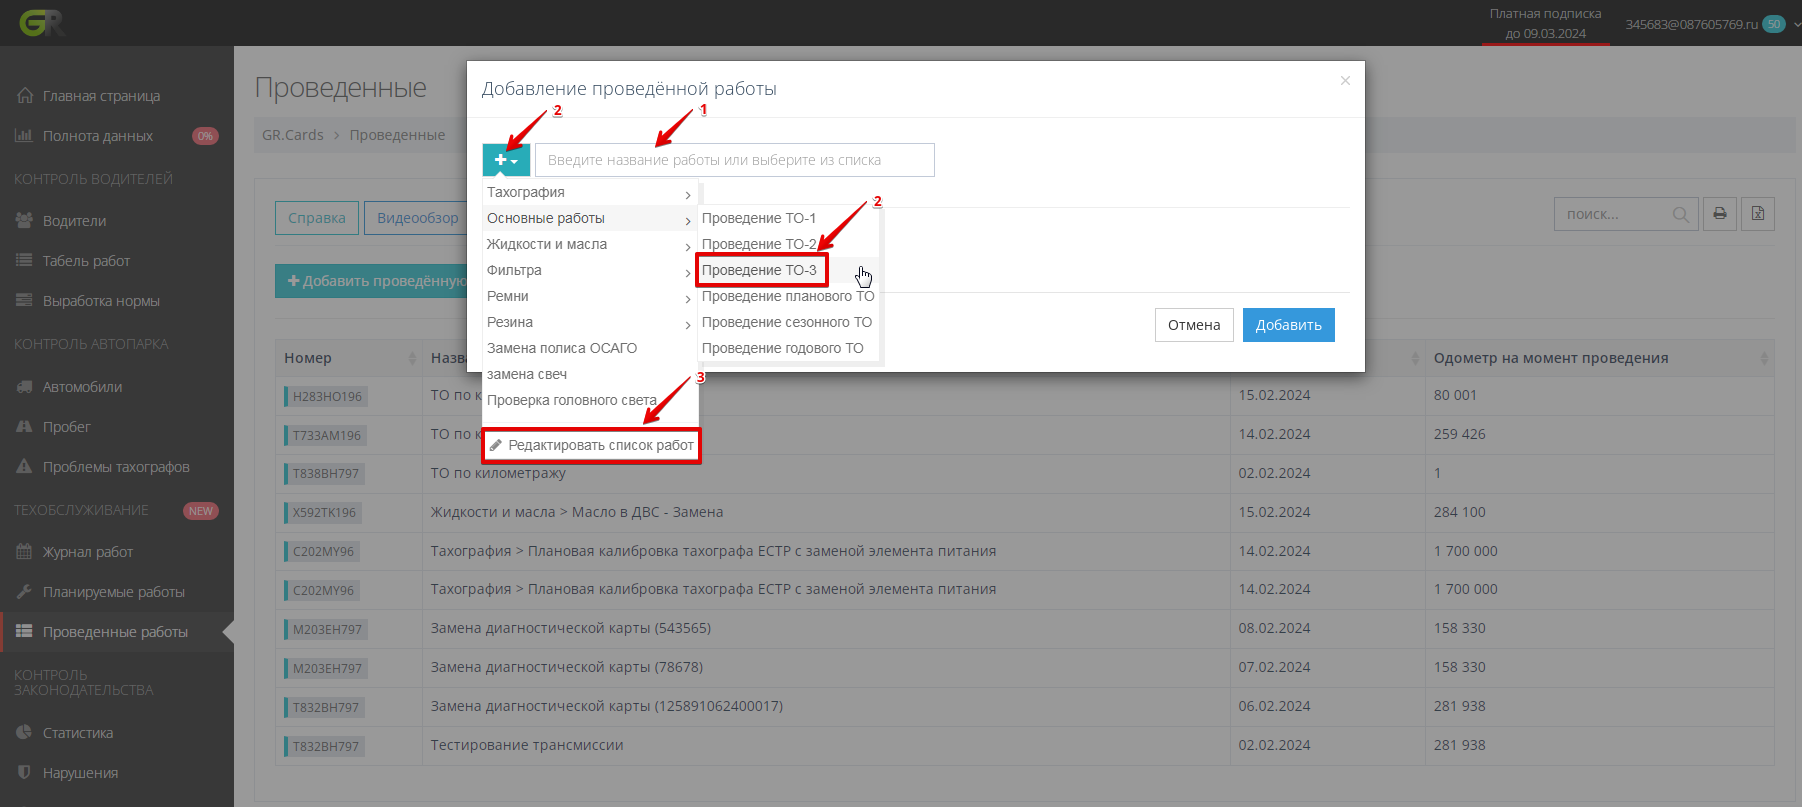Click vehicle tag Н283НО196
Viewport: 1802px width, 807px height.
click(327, 397)
